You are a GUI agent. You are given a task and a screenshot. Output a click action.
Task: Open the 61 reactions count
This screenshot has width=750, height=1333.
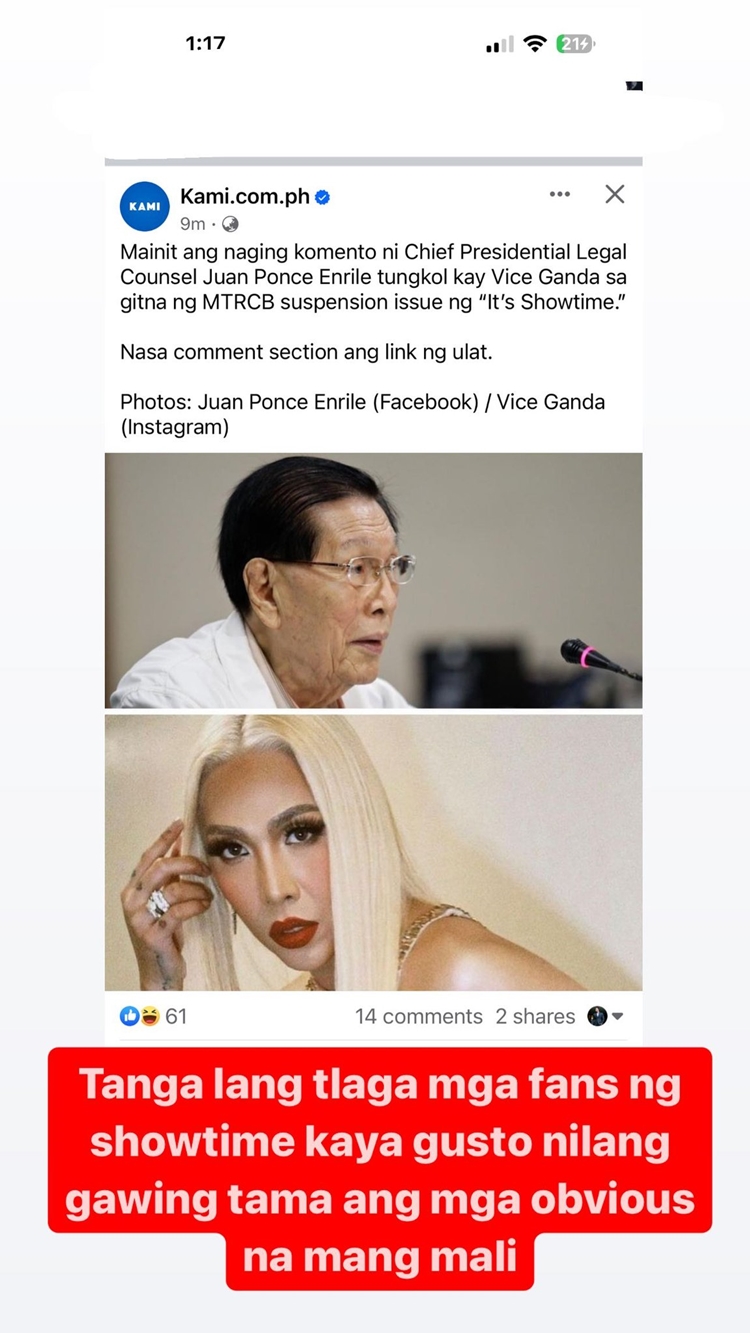(x=176, y=1016)
